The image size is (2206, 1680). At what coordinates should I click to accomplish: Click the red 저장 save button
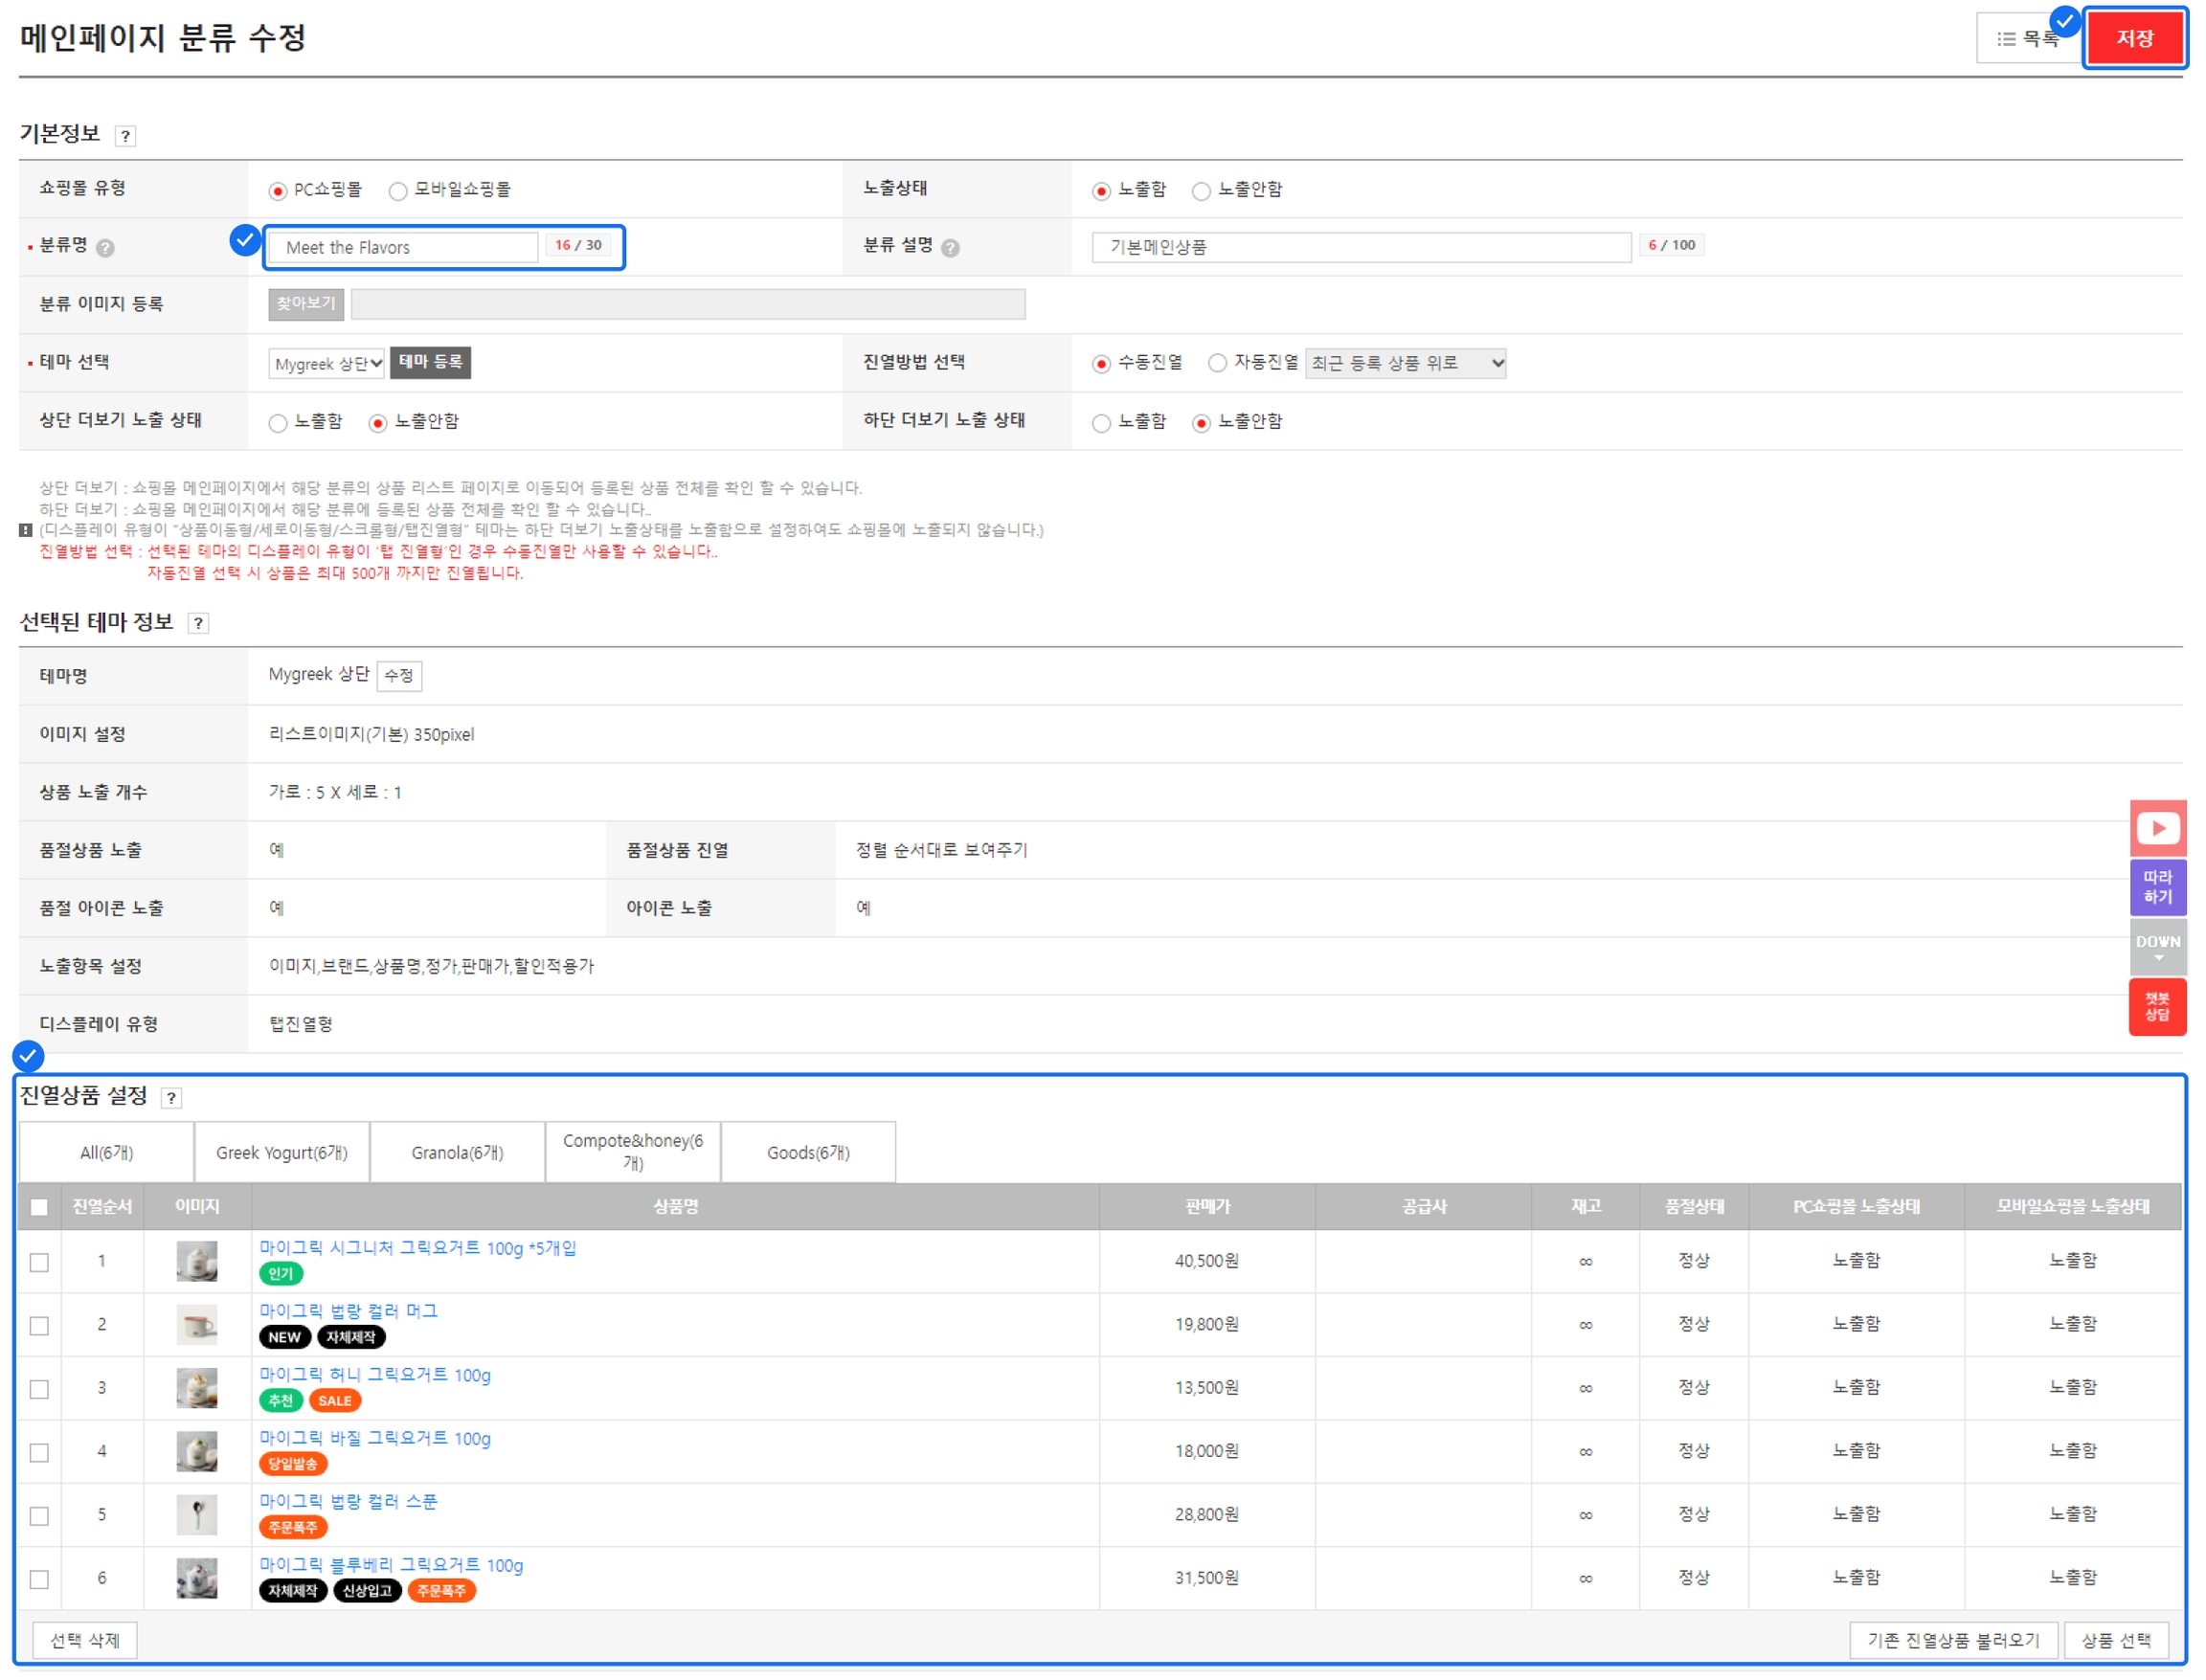click(x=2134, y=39)
